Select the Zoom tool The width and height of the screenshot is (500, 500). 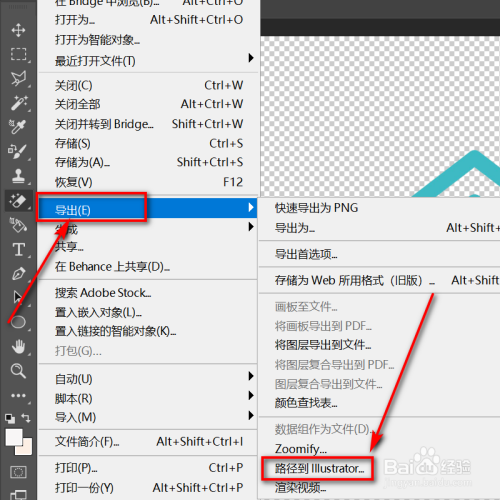(18, 371)
